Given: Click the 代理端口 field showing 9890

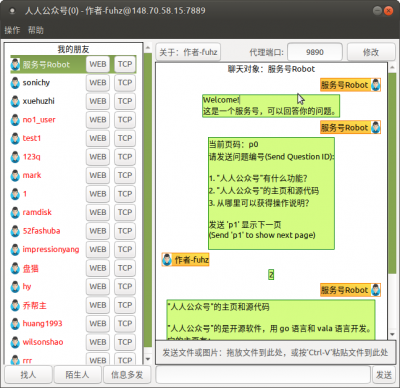Looking at the screenshot, I should [315, 52].
